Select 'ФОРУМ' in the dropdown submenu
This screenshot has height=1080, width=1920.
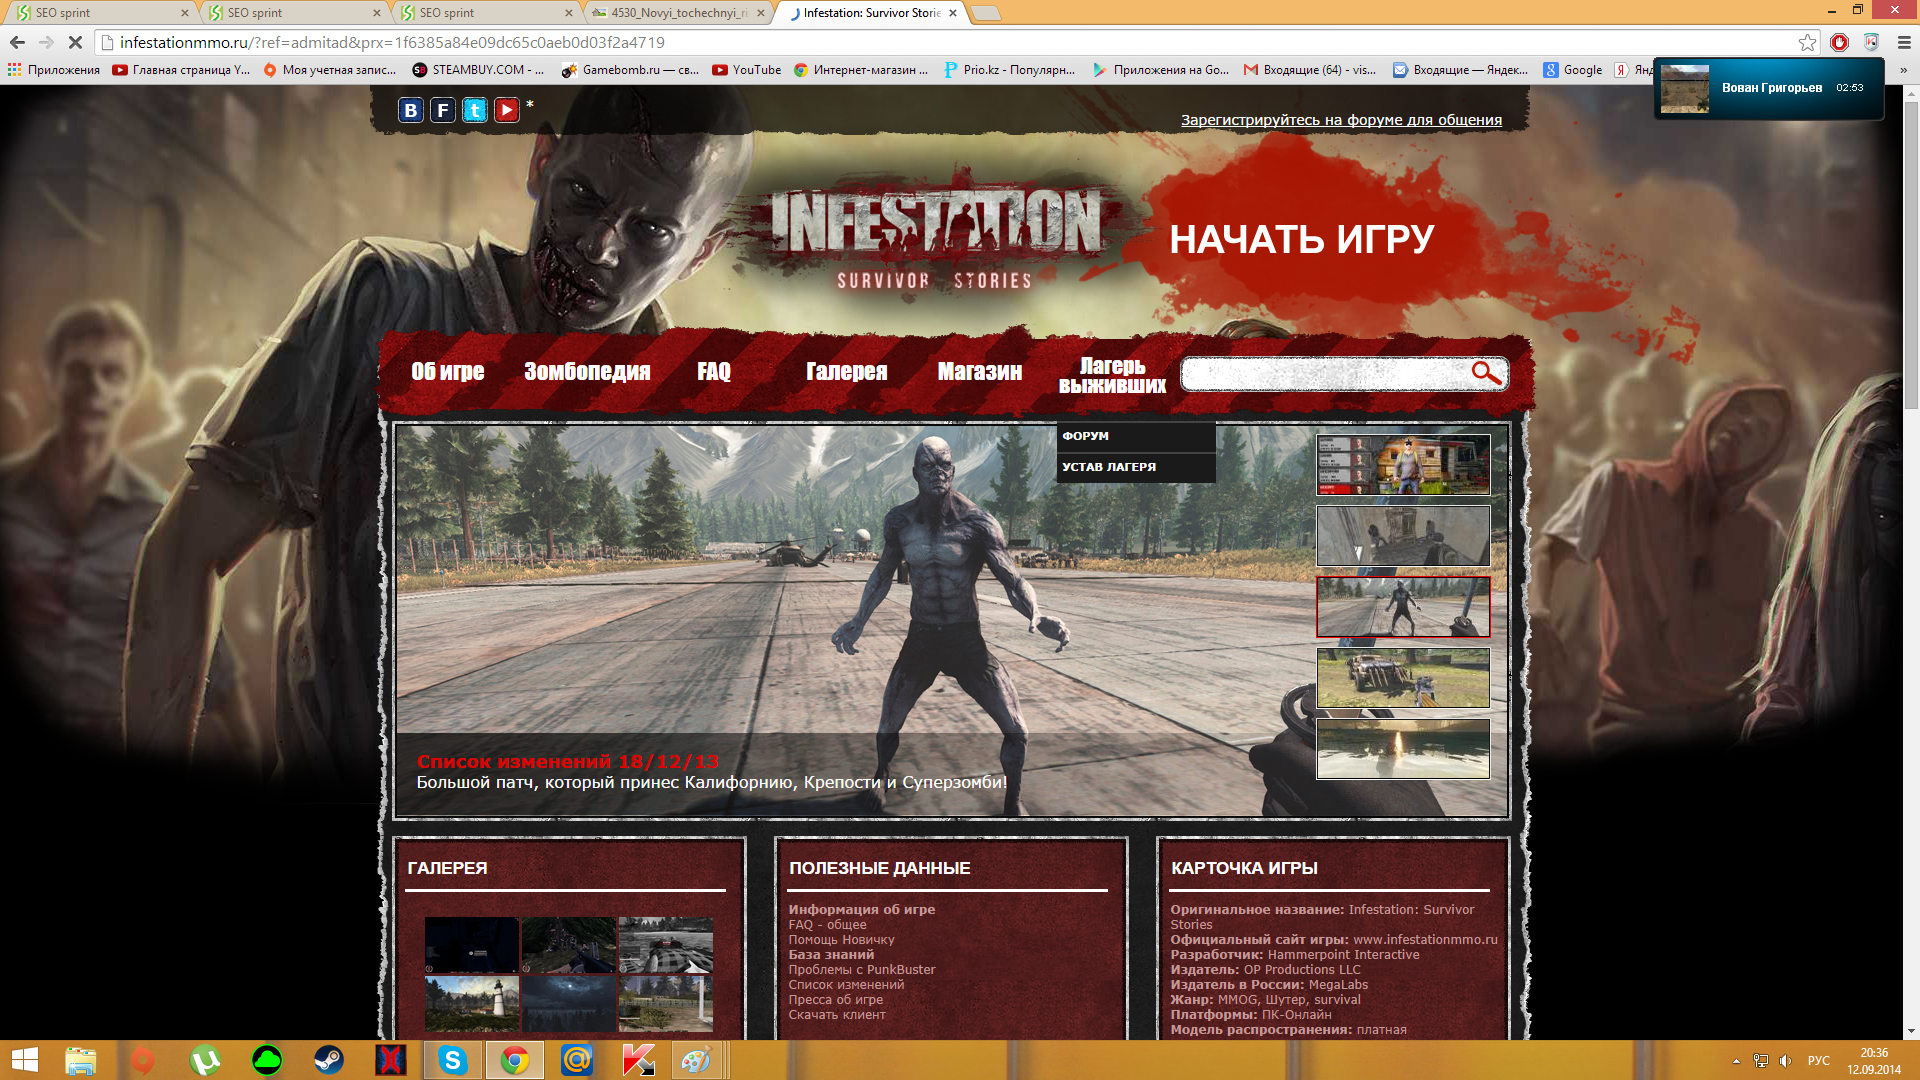[x=1136, y=436]
